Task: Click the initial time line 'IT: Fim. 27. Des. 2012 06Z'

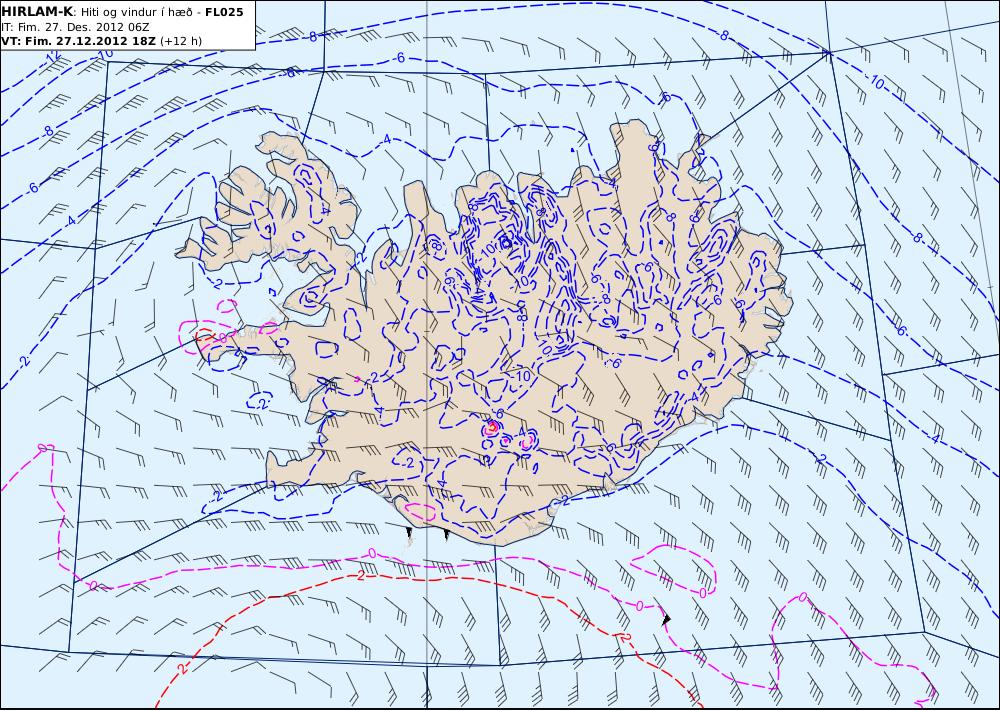Action: [x=75, y=27]
